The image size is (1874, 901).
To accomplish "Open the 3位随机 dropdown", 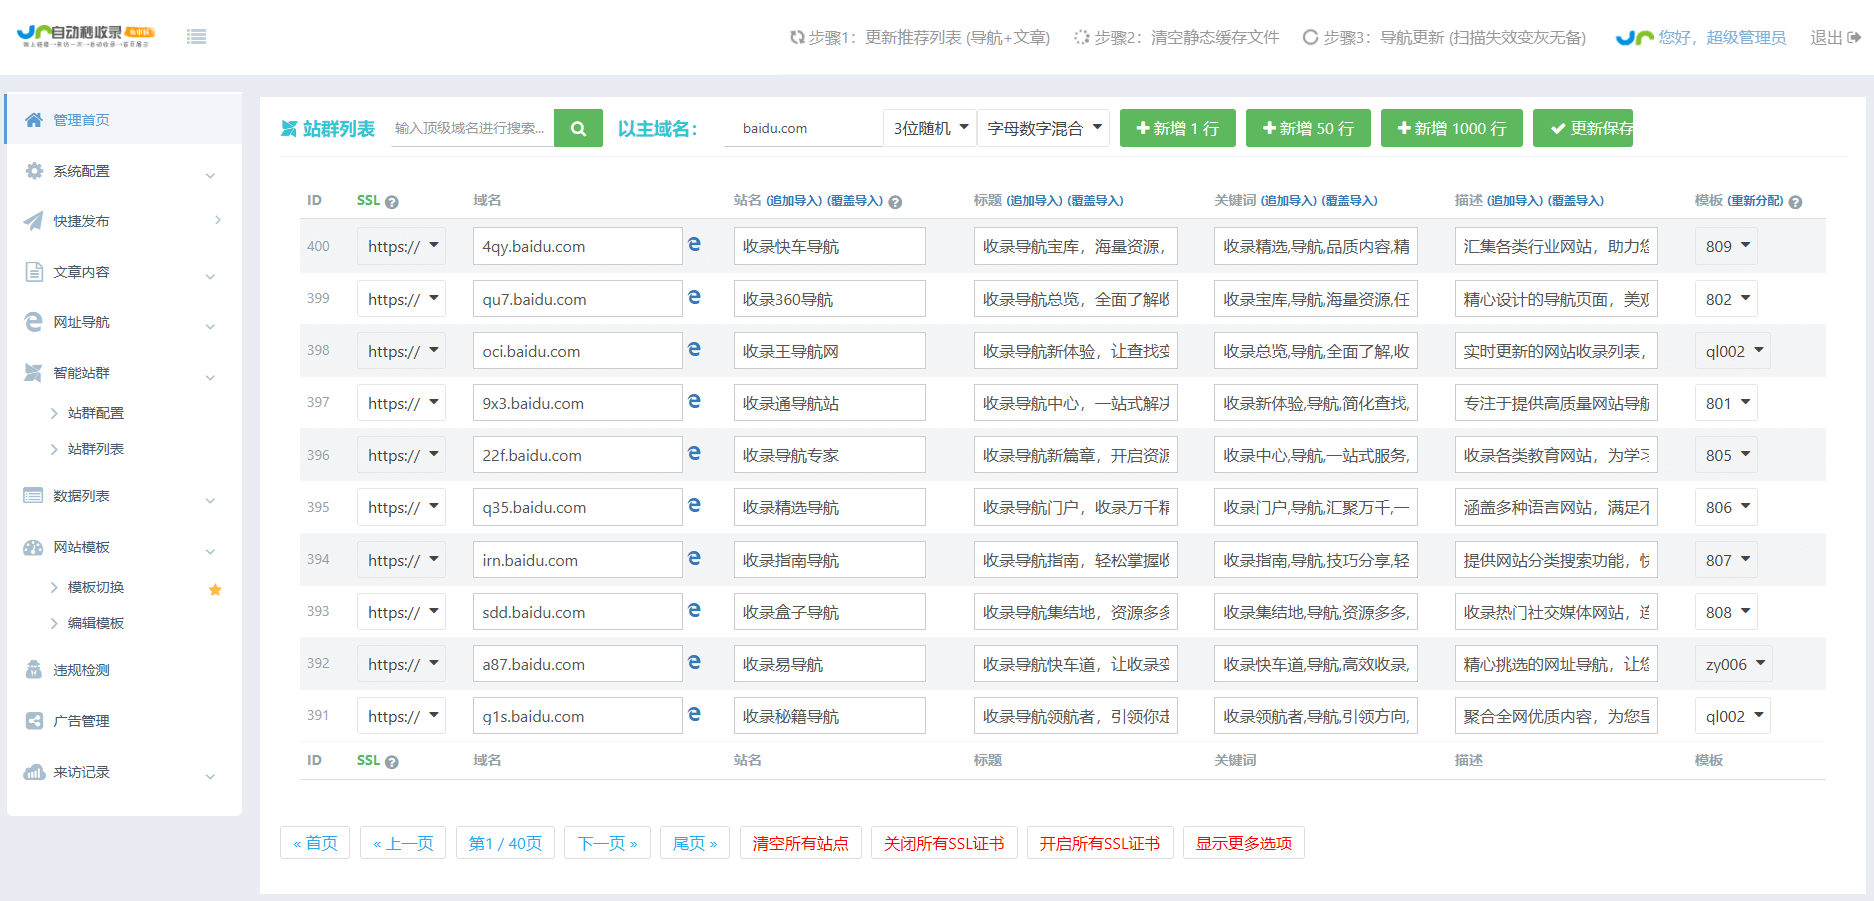I will (x=928, y=128).
